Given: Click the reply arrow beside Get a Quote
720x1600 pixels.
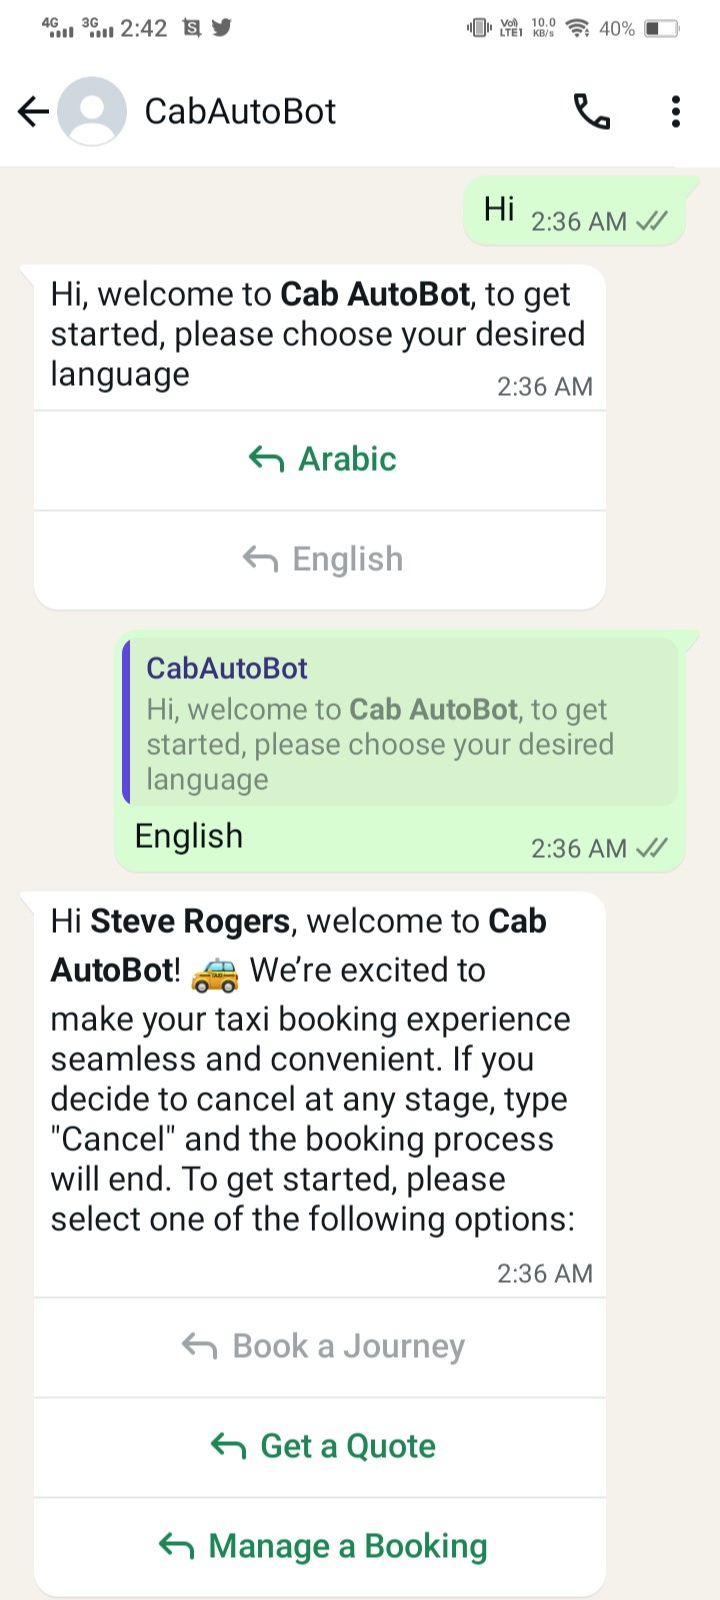Looking at the screenshot, I should (228, 1446).
